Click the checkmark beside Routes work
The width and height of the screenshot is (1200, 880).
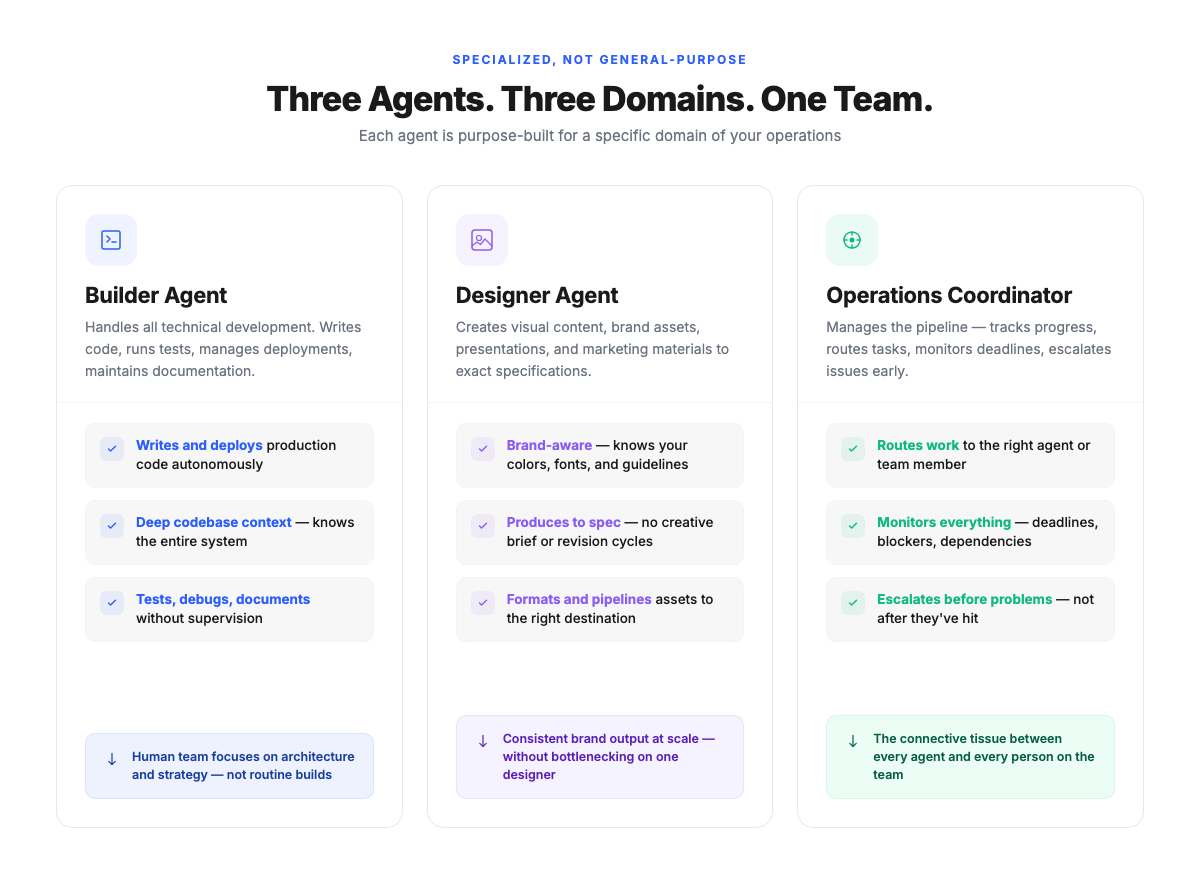(x=853, y=448)
